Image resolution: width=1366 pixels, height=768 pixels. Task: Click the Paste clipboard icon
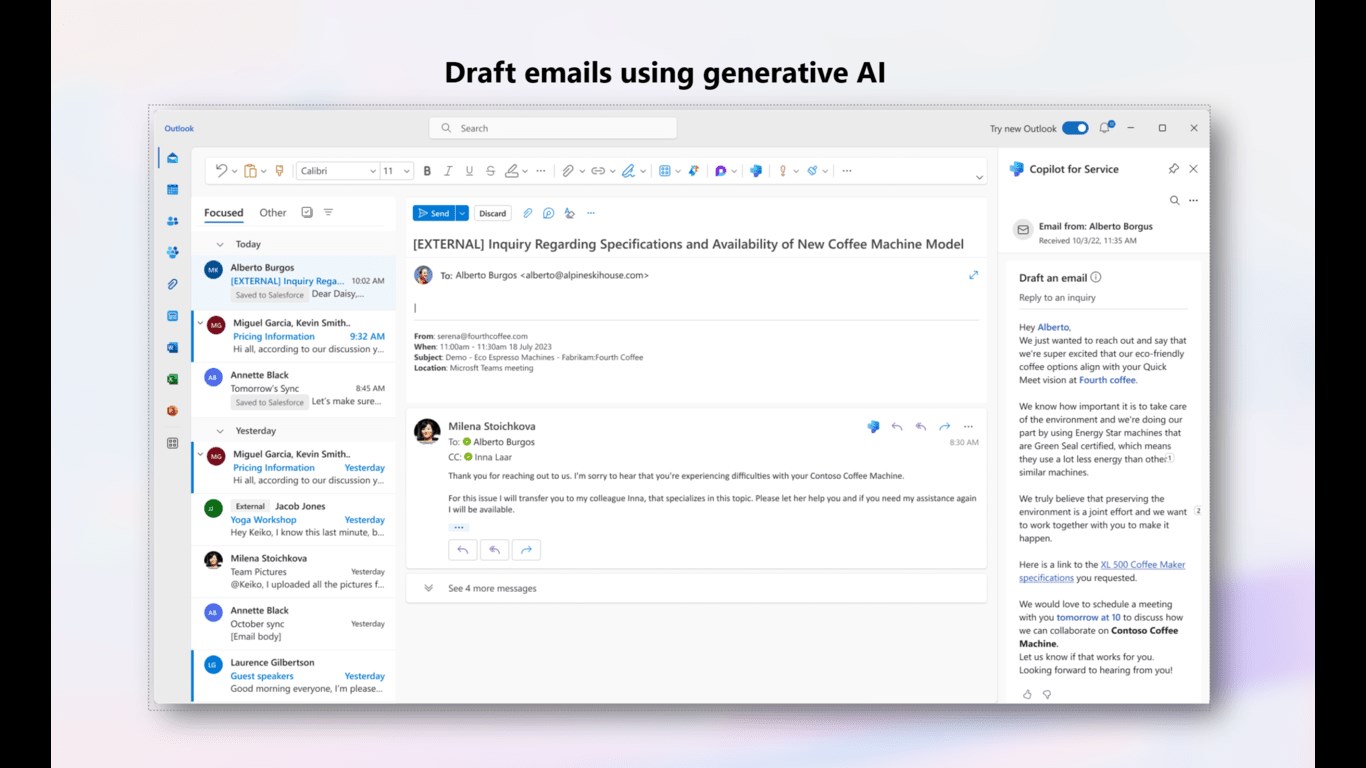click(x=250, y=171)
